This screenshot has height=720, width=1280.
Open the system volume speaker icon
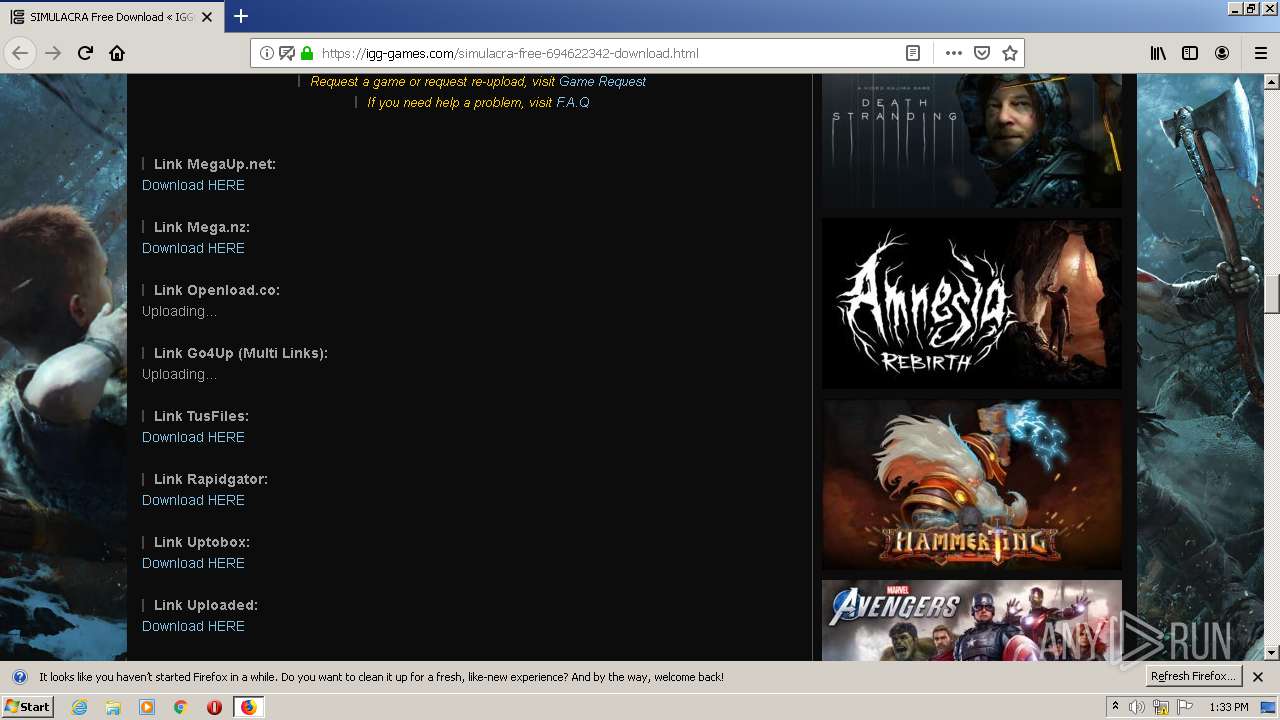coord(1137,707)
